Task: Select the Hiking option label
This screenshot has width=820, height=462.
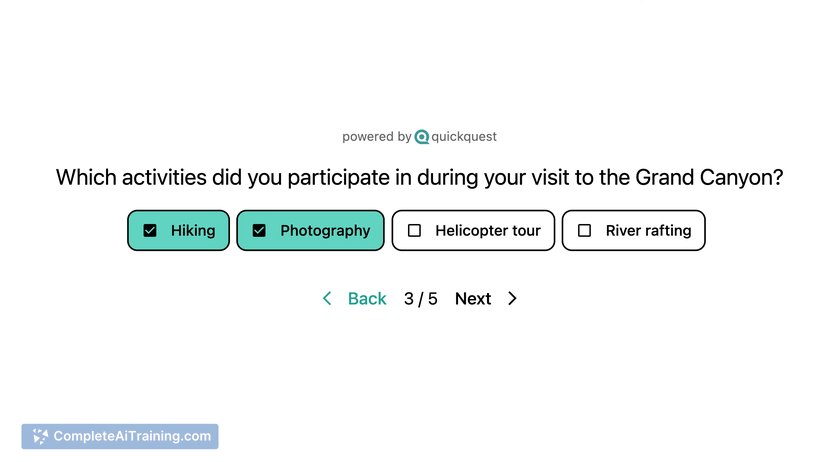Action: click(193, 231)
